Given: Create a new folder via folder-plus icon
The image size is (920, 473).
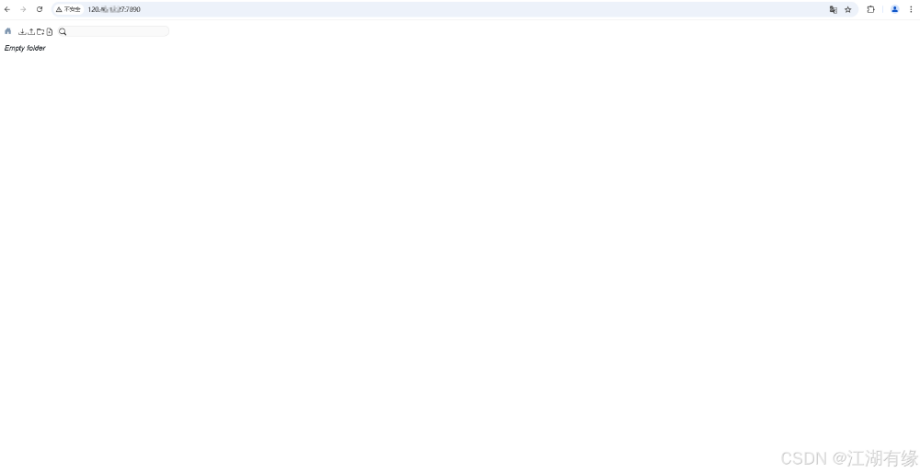Looking at the screenshot, I should pyautogui.click(x=40, y=32).
